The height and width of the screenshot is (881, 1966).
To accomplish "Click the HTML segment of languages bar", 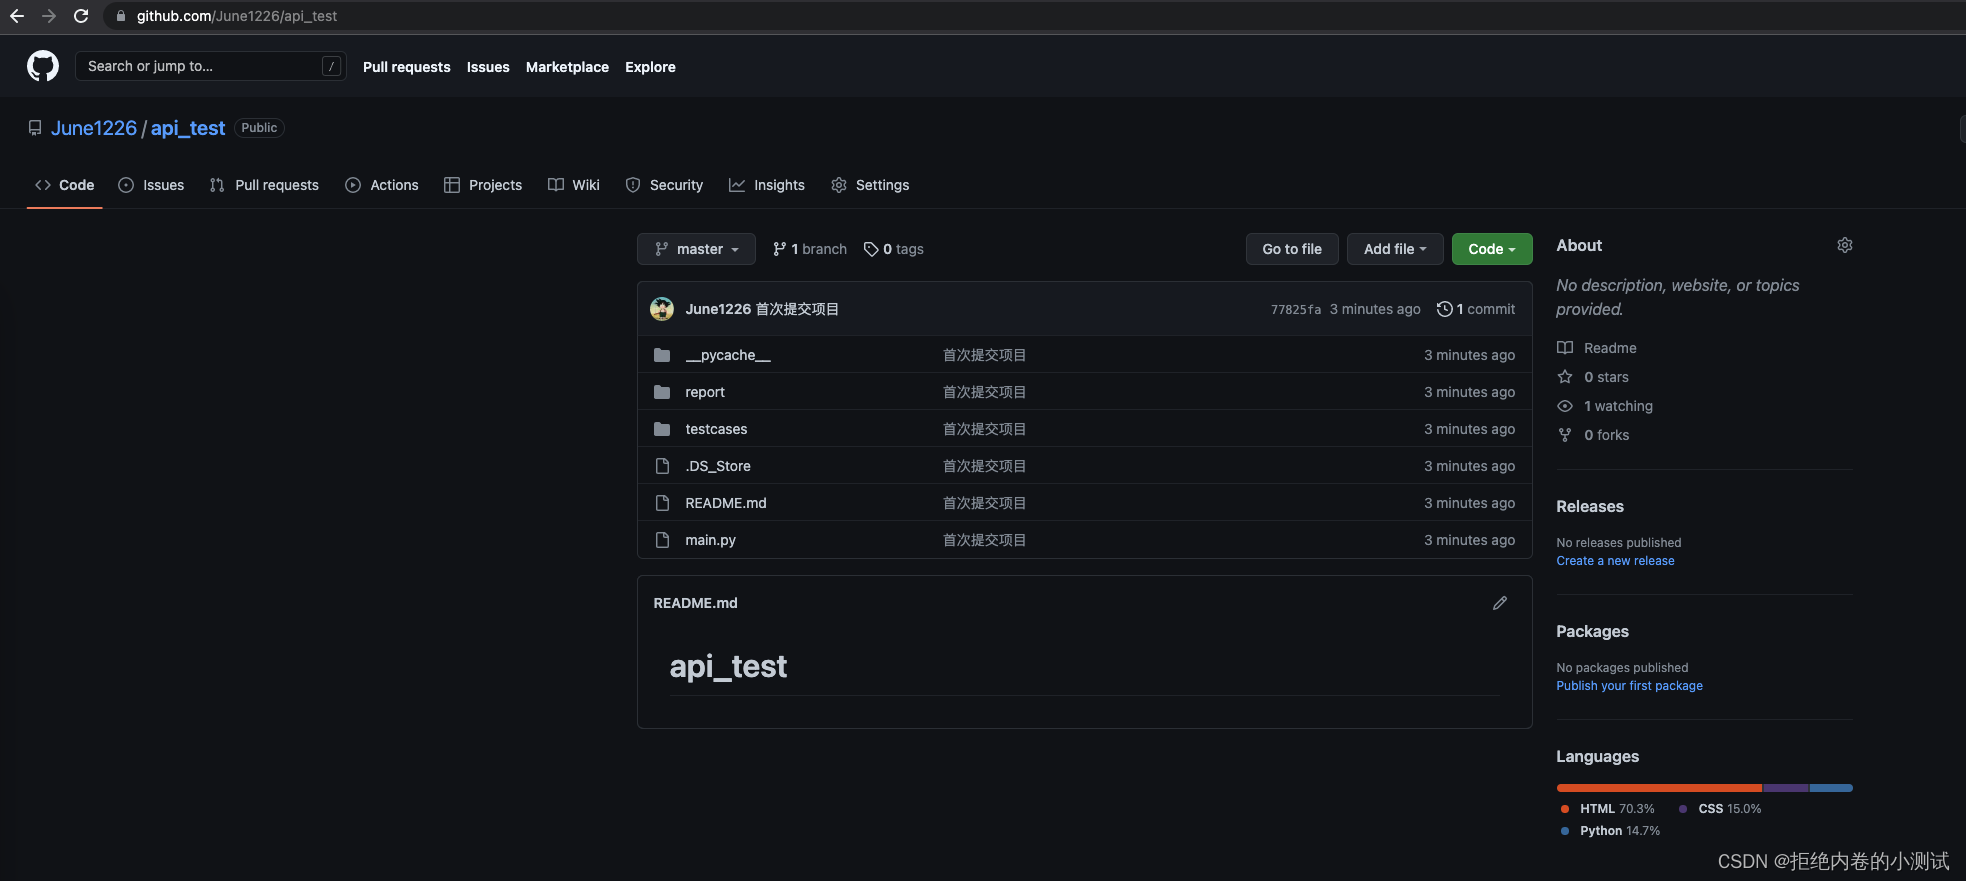I will (x=1659, y=788).
